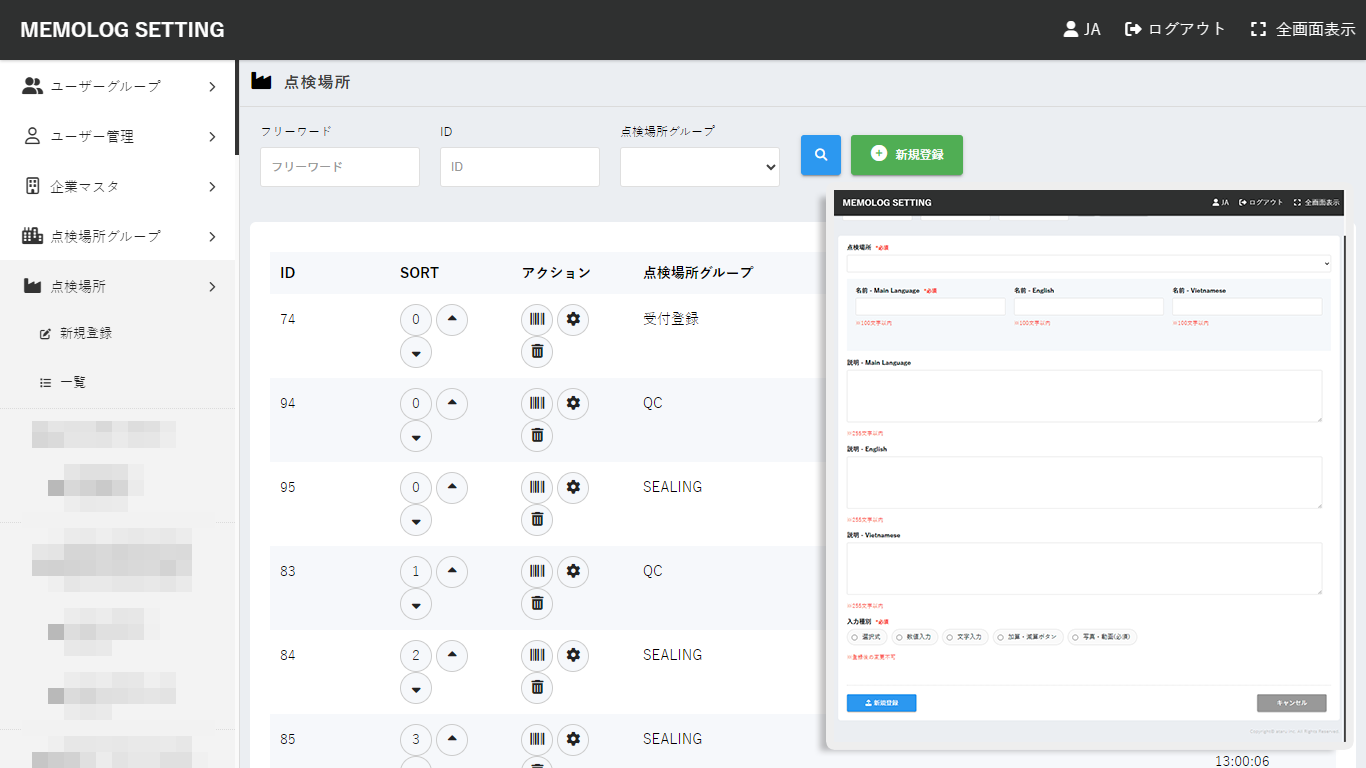The width and height of the screenshot is (1366, 768).
Task: Click the green 新規登録 button
Action: click(906, 155)
